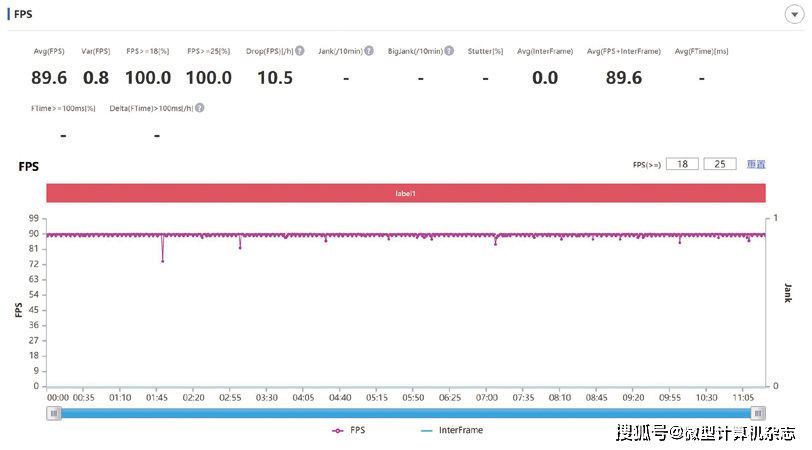
Task: Click the deep FPS dip near 01:45
Action: tap(162, 260)
